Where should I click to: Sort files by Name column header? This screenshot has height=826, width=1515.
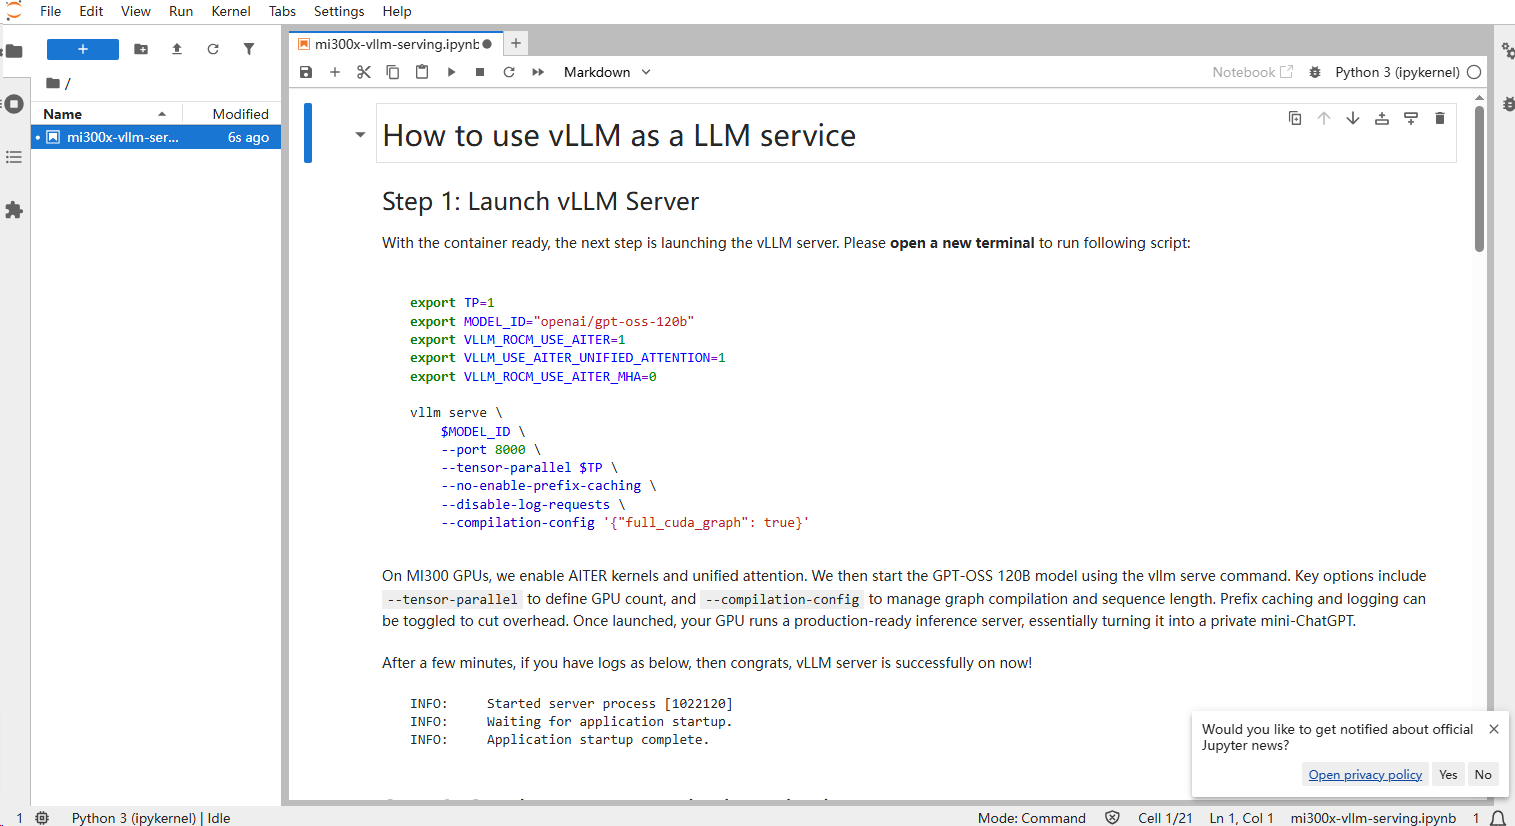(x=106, y=114)
